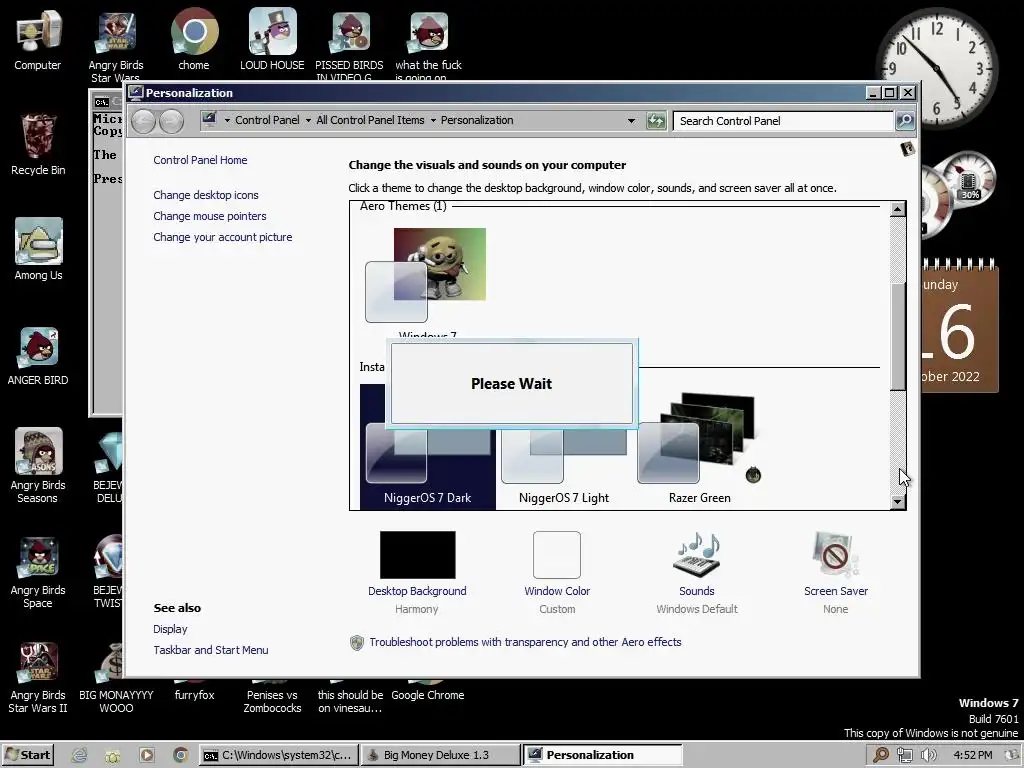
Task: Open the 'chome' desktop shortcut
Action: pos(194,39)
